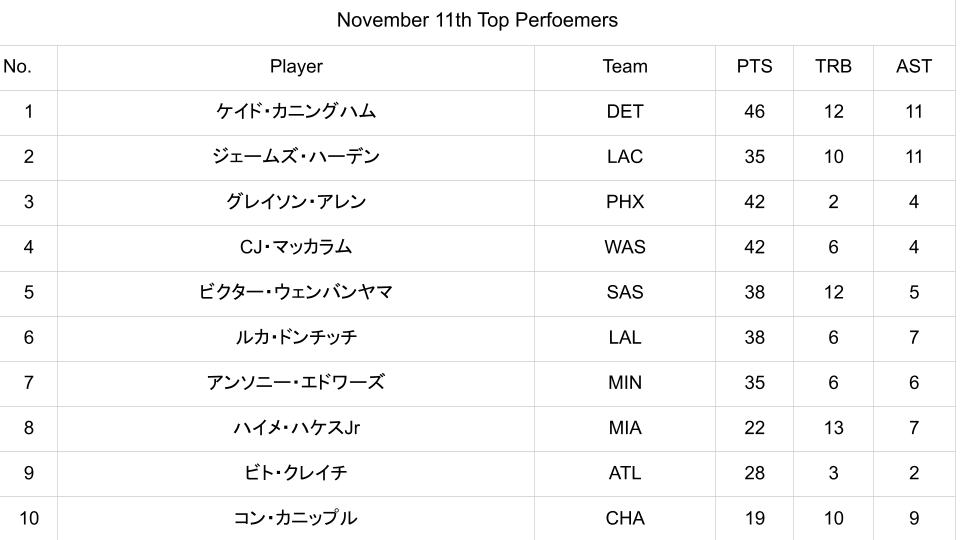Click the DET team cell
Screen dimensions: 960x540
coord(625,112)
